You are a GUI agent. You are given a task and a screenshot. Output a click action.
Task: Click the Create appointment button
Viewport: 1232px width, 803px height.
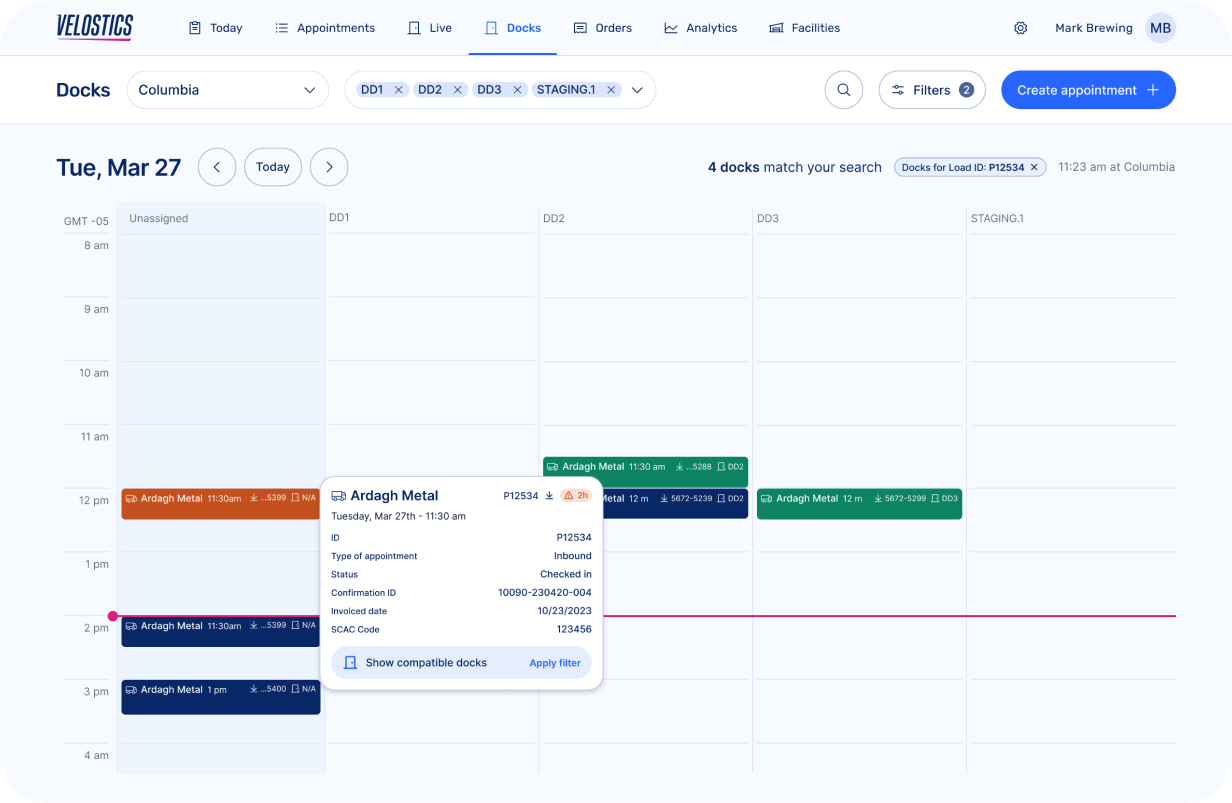1088,89
